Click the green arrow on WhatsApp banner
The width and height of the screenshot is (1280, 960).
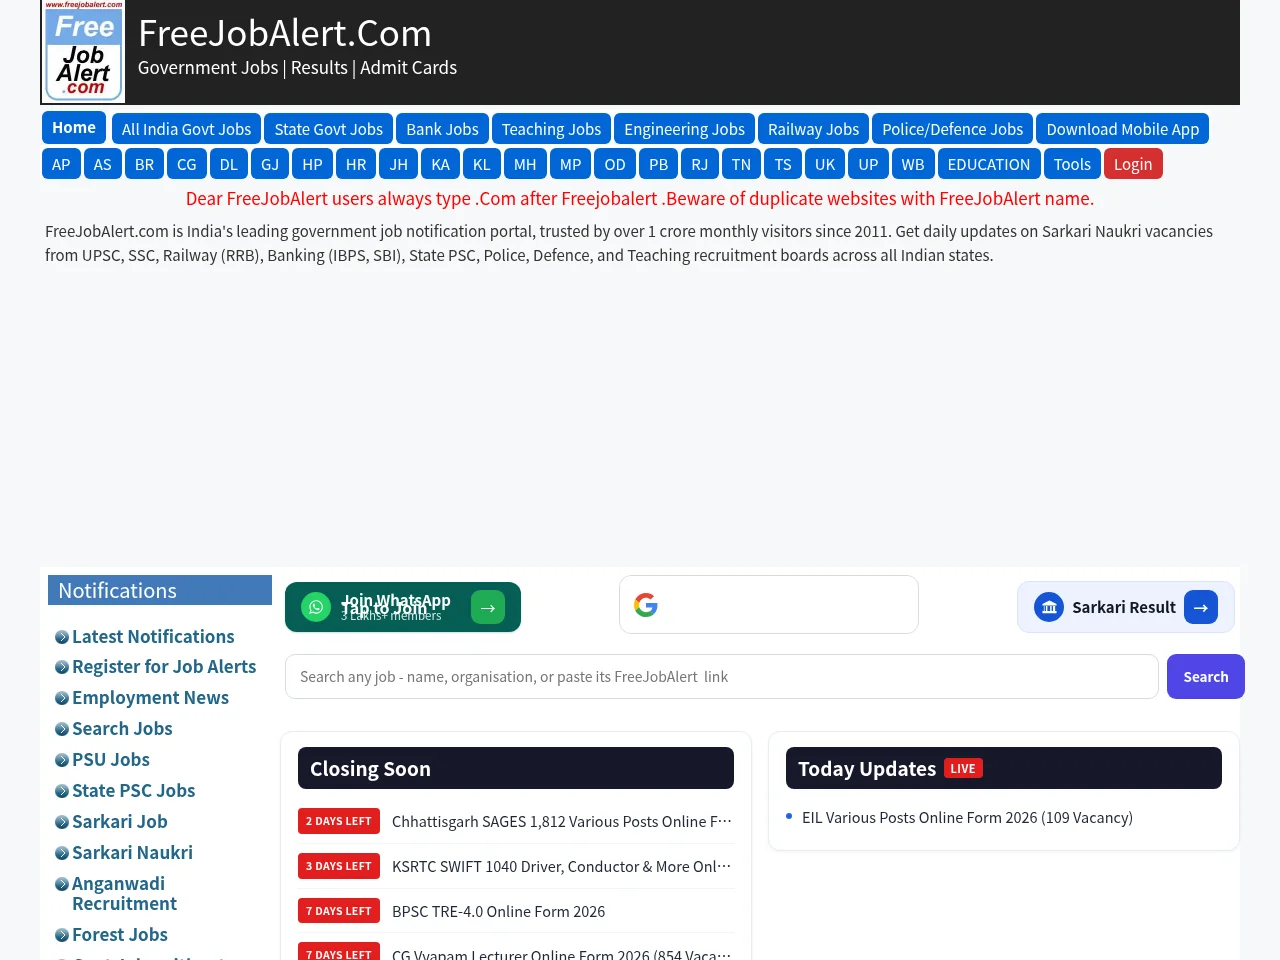click(488, 607)
